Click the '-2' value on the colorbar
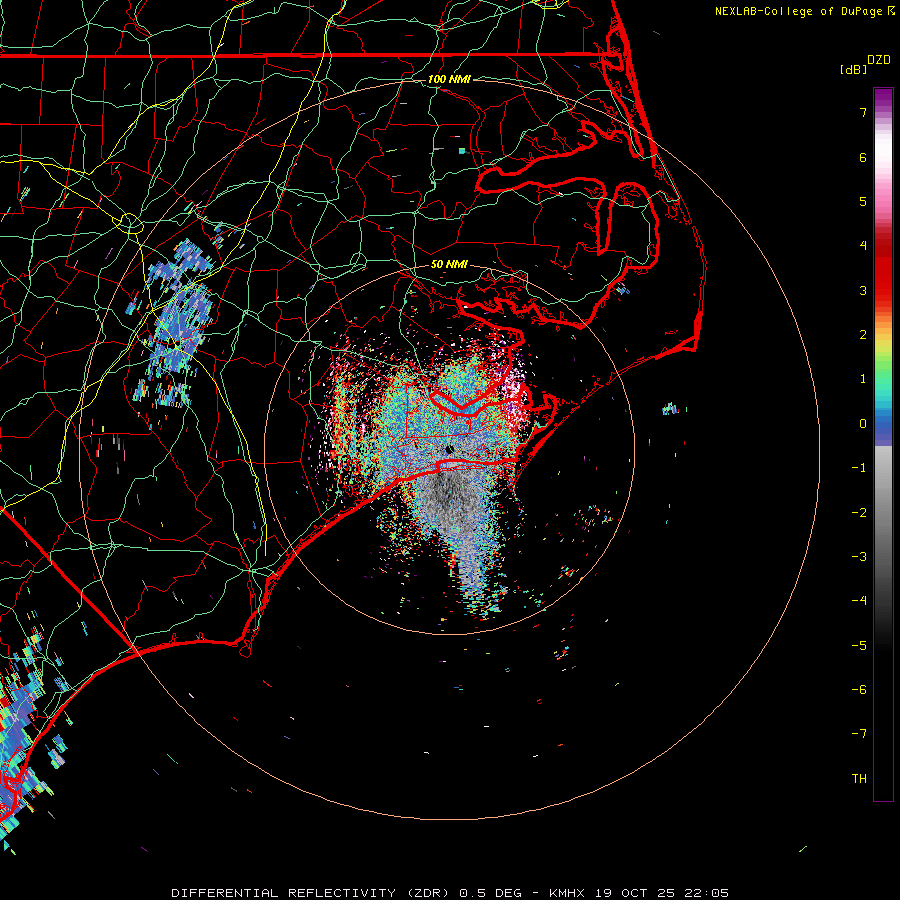900x900 pixels. 859,513
